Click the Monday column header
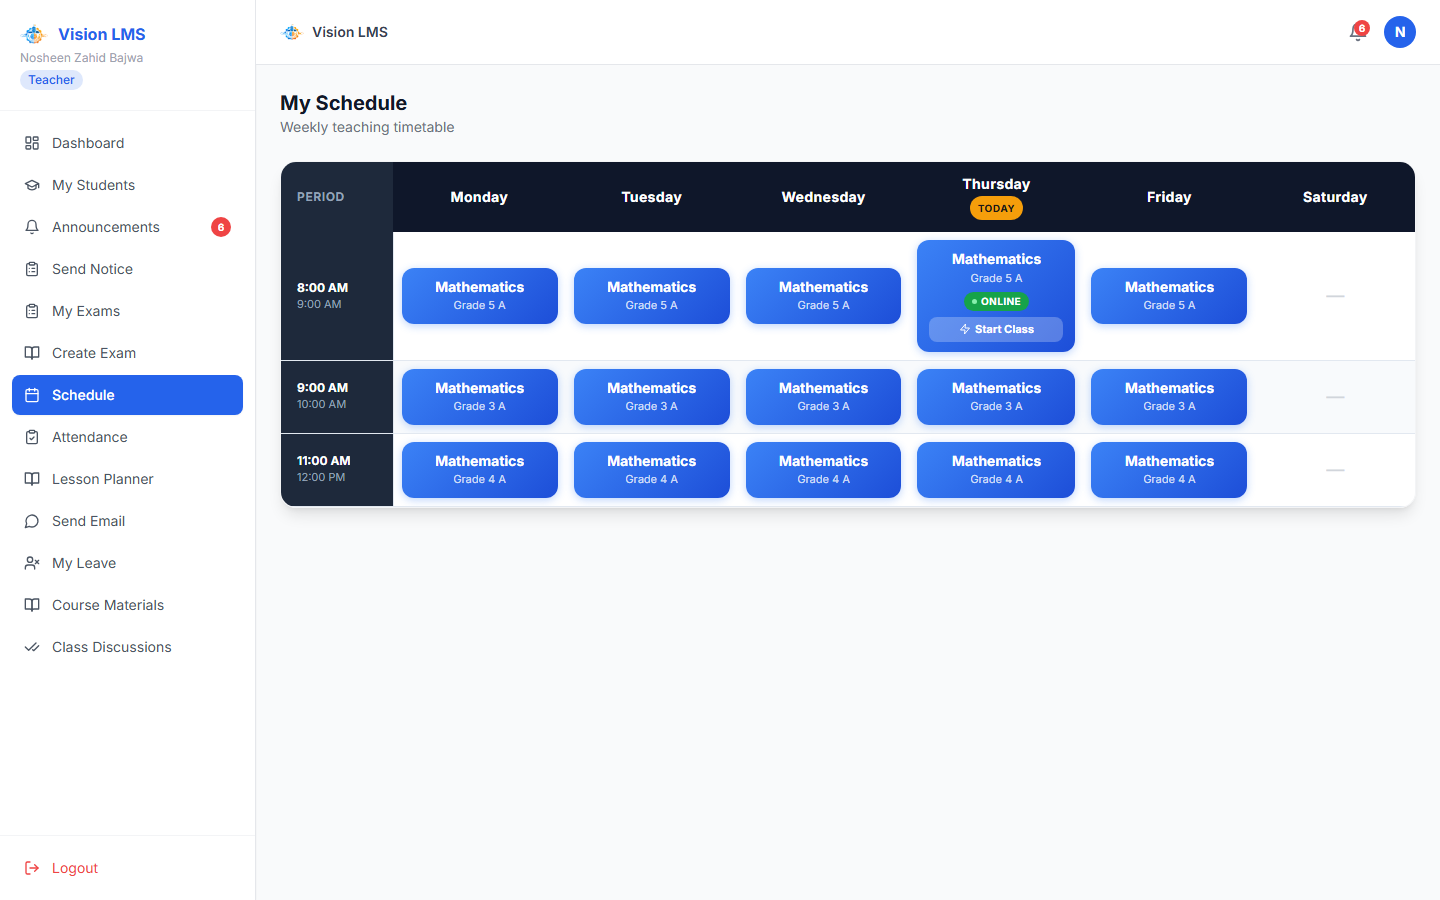This screenshot has width=1440, height=900. click(479, 197)
